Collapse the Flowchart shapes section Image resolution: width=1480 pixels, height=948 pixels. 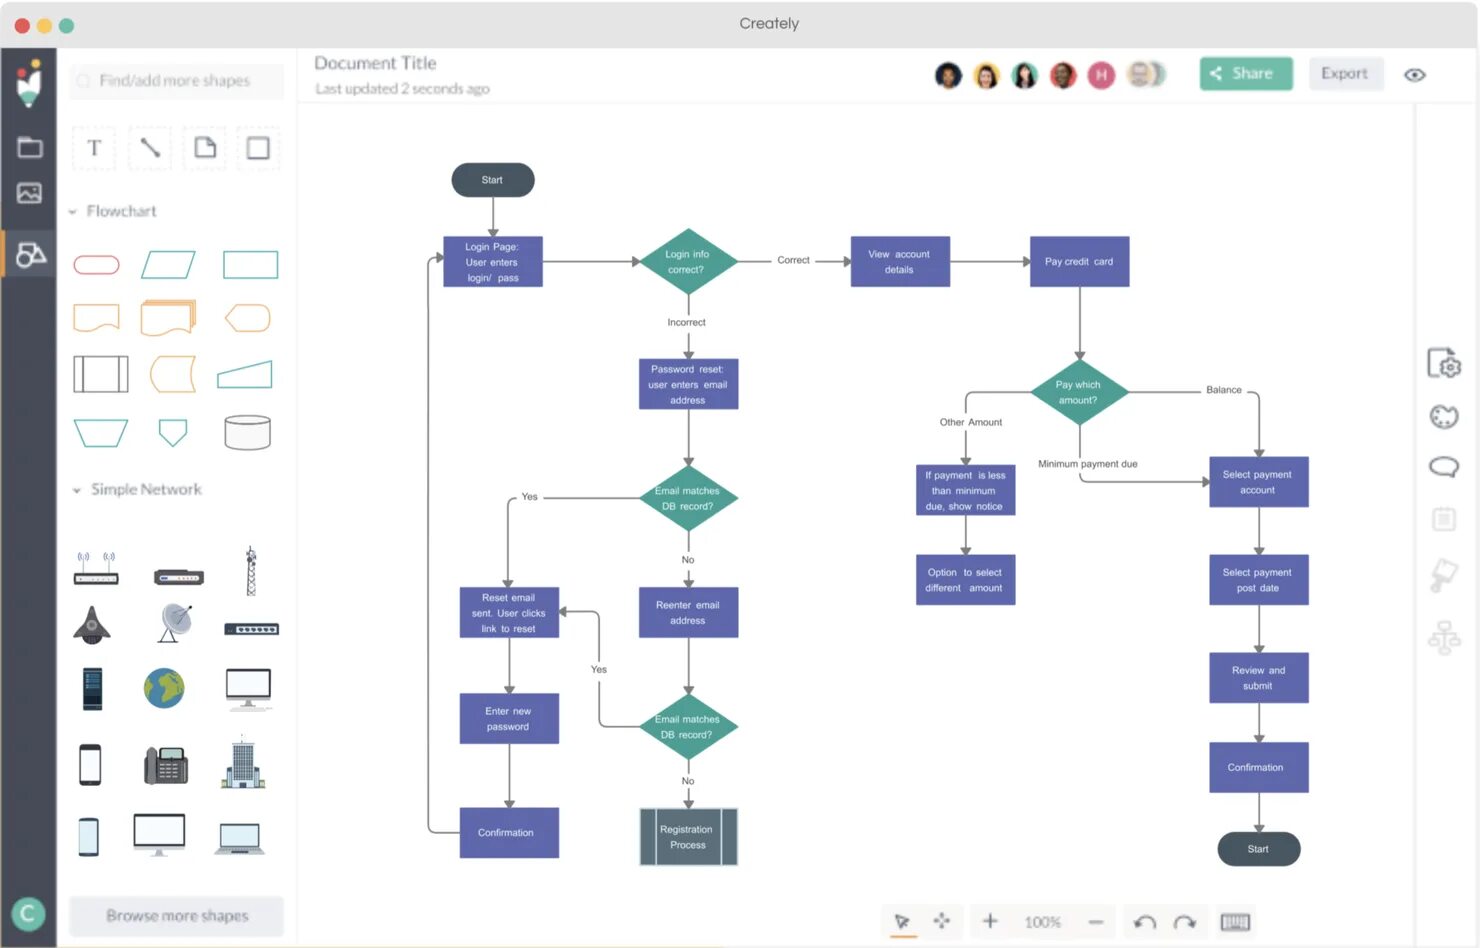tap(73, 212)
